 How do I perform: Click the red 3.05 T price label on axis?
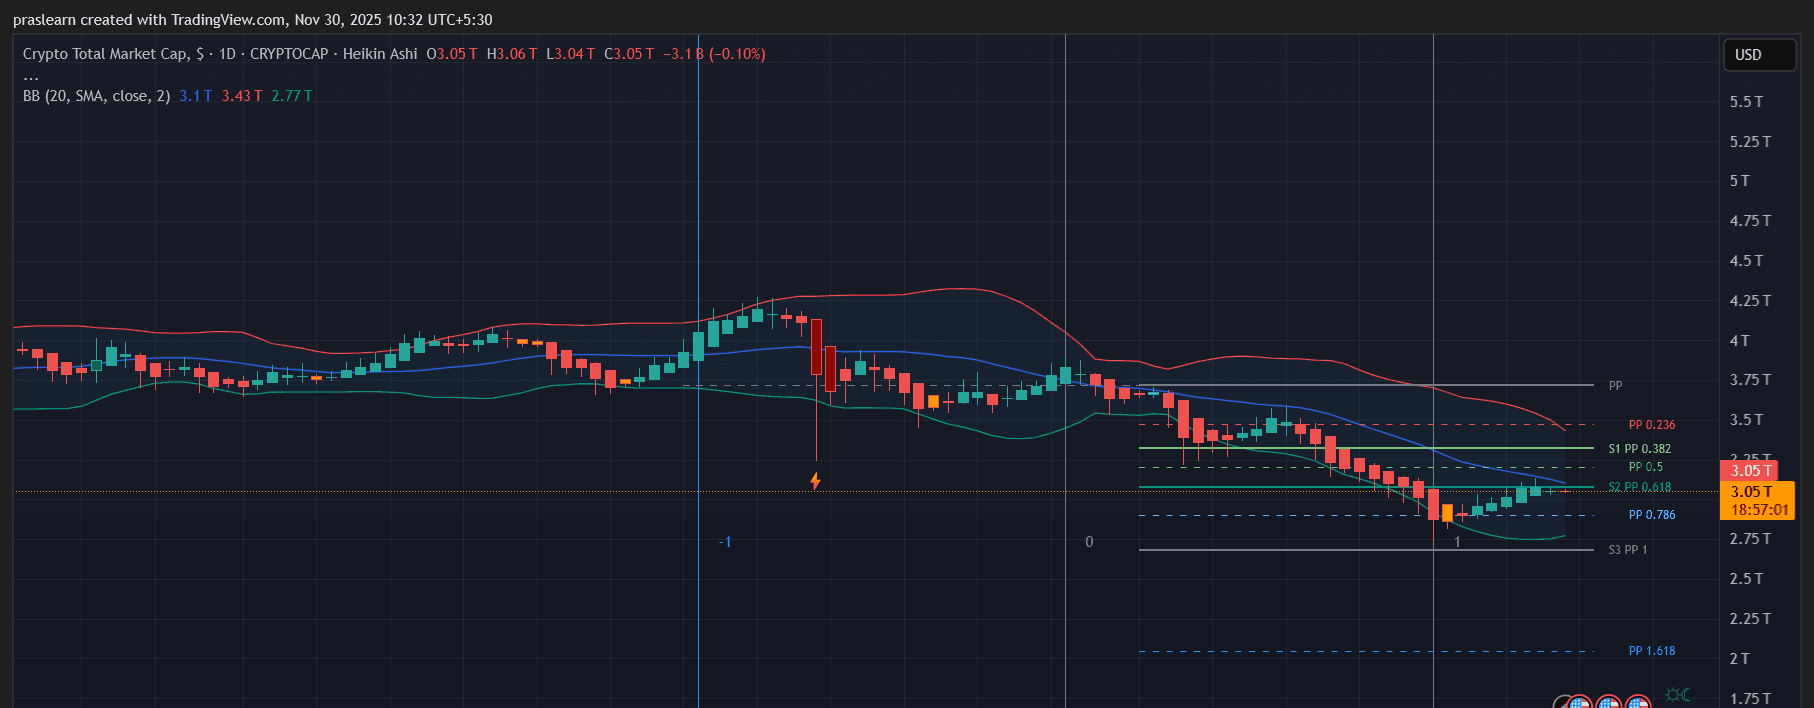click(x=1749, y=470)
